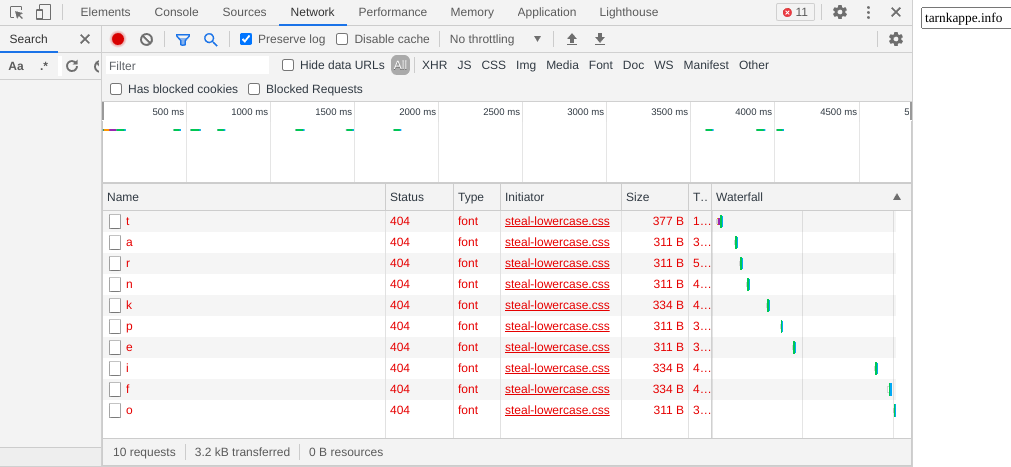The height and width of the screenshot is (467, 1011).
Task: Click the export HAR download icon
Action: (600, 39)
